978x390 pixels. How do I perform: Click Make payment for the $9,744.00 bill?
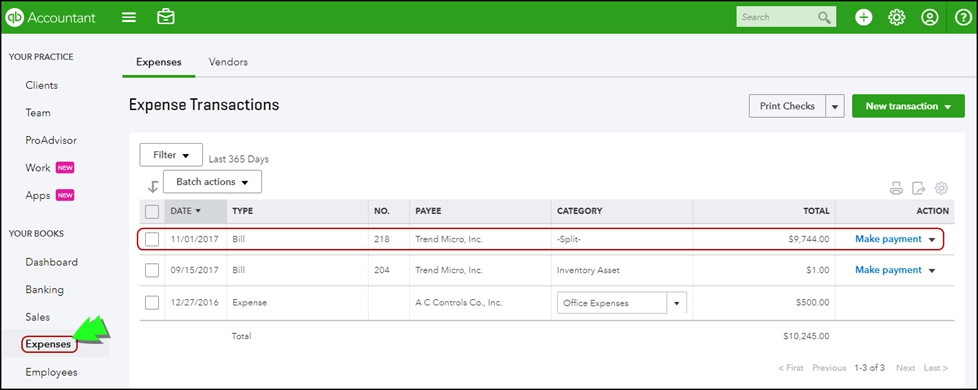pyautogui.click(x=888, y=239)
